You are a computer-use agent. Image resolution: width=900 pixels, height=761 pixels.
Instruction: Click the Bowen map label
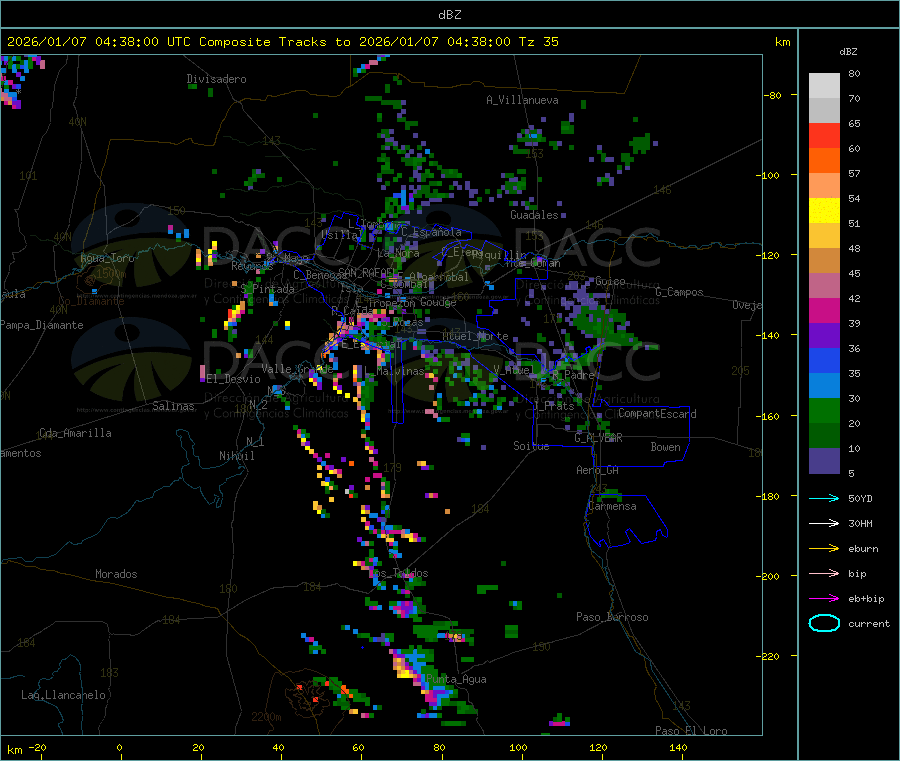[x=665, y=447]
